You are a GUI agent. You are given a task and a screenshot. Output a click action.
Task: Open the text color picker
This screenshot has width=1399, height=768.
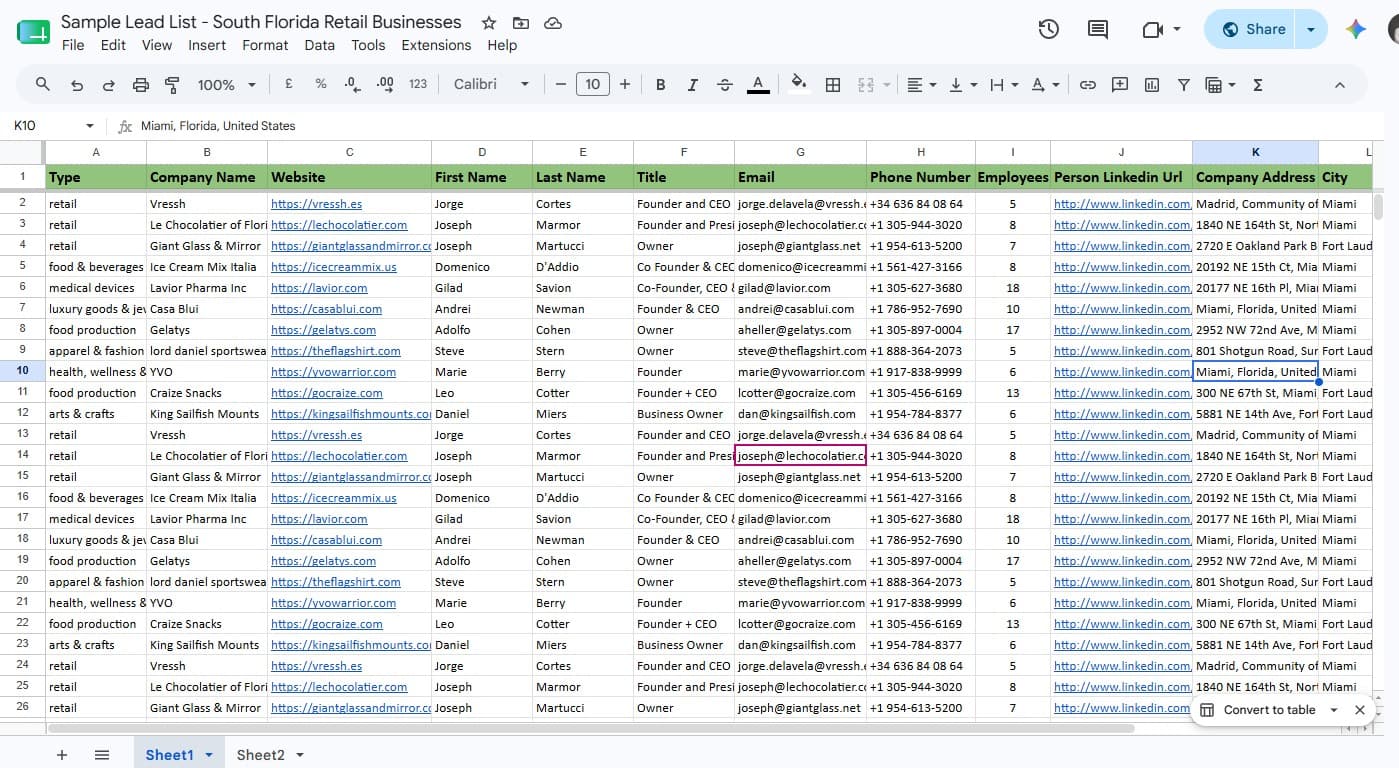point(758,85)
